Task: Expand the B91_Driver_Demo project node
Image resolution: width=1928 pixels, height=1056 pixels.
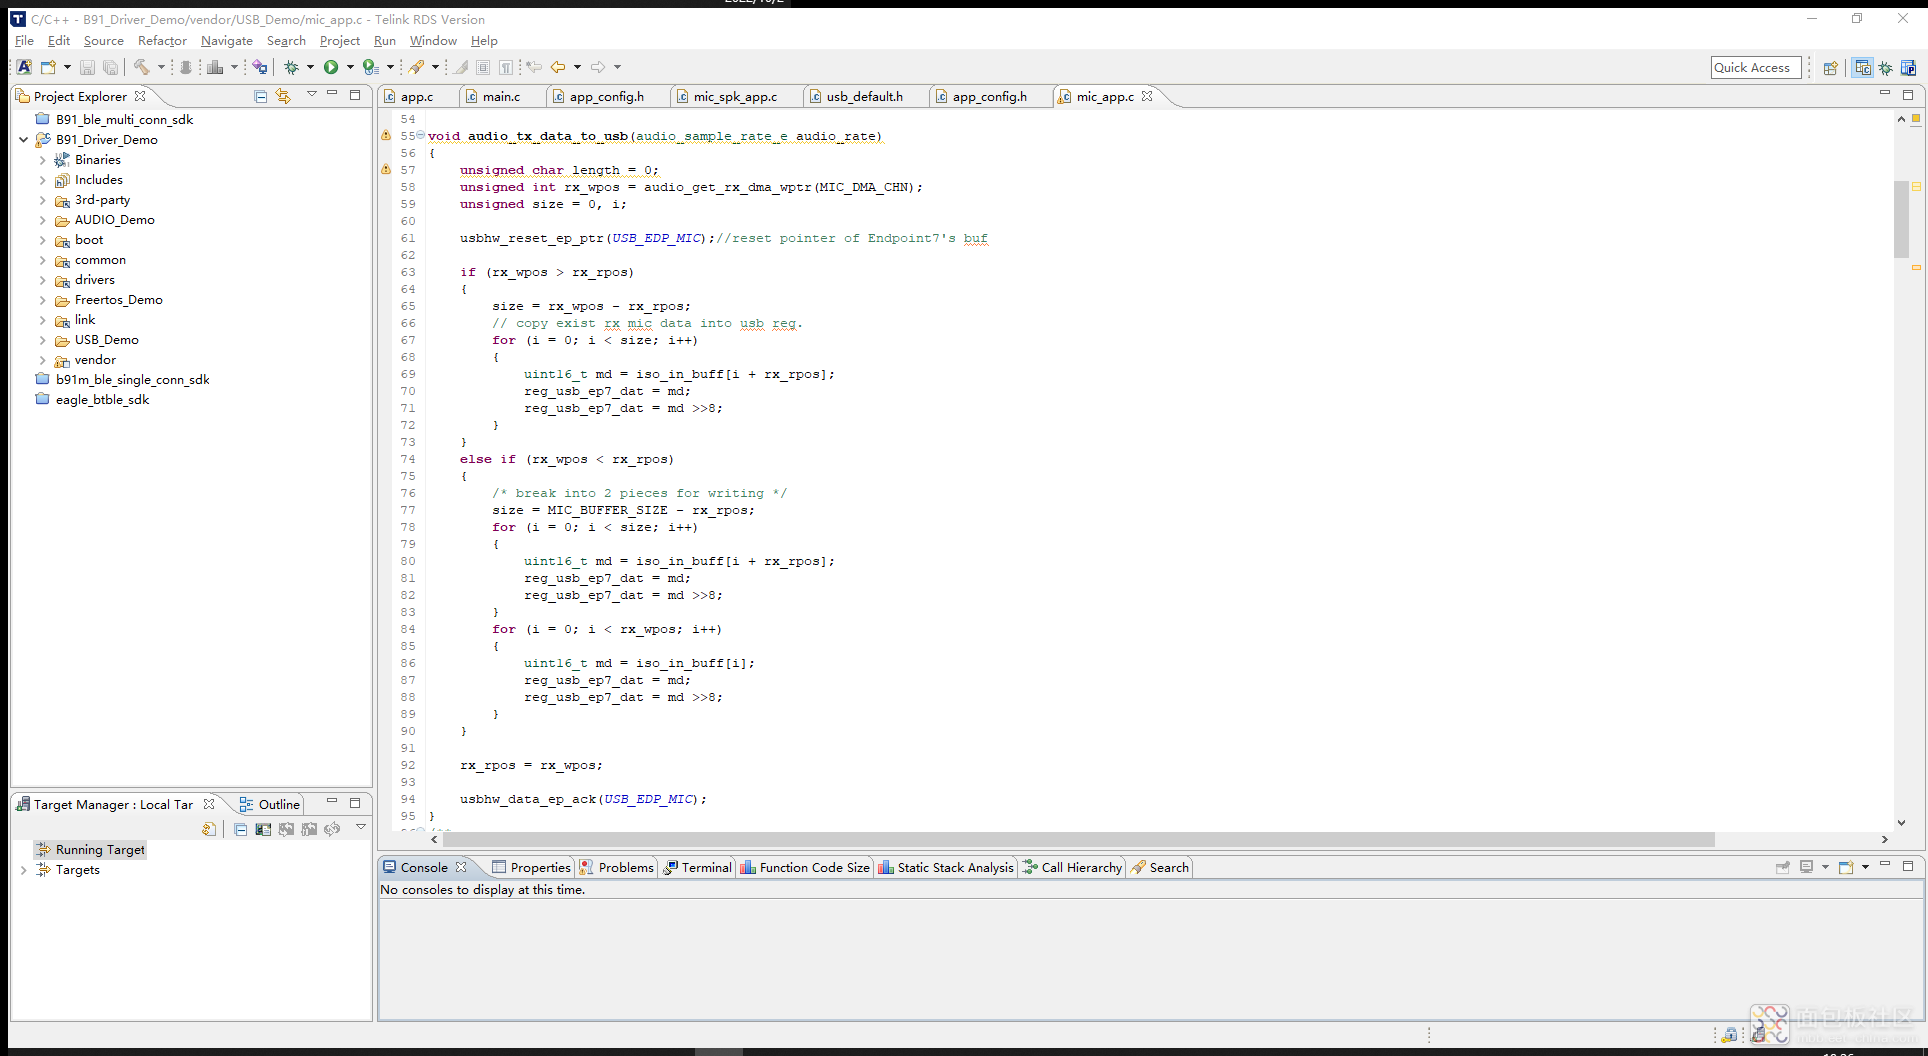Action: coord(23,140)
